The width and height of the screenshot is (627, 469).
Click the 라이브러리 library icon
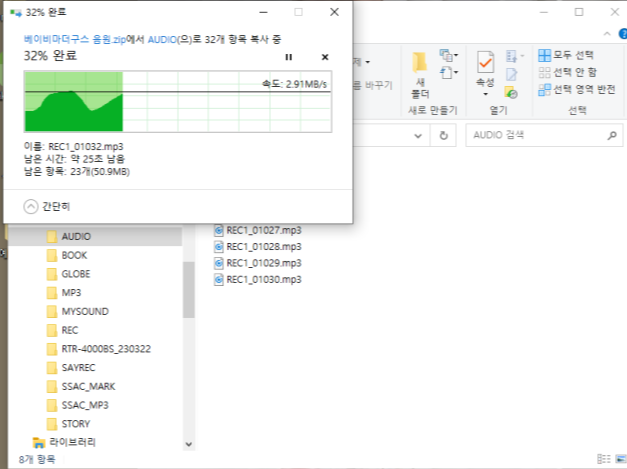pos(38,443)
